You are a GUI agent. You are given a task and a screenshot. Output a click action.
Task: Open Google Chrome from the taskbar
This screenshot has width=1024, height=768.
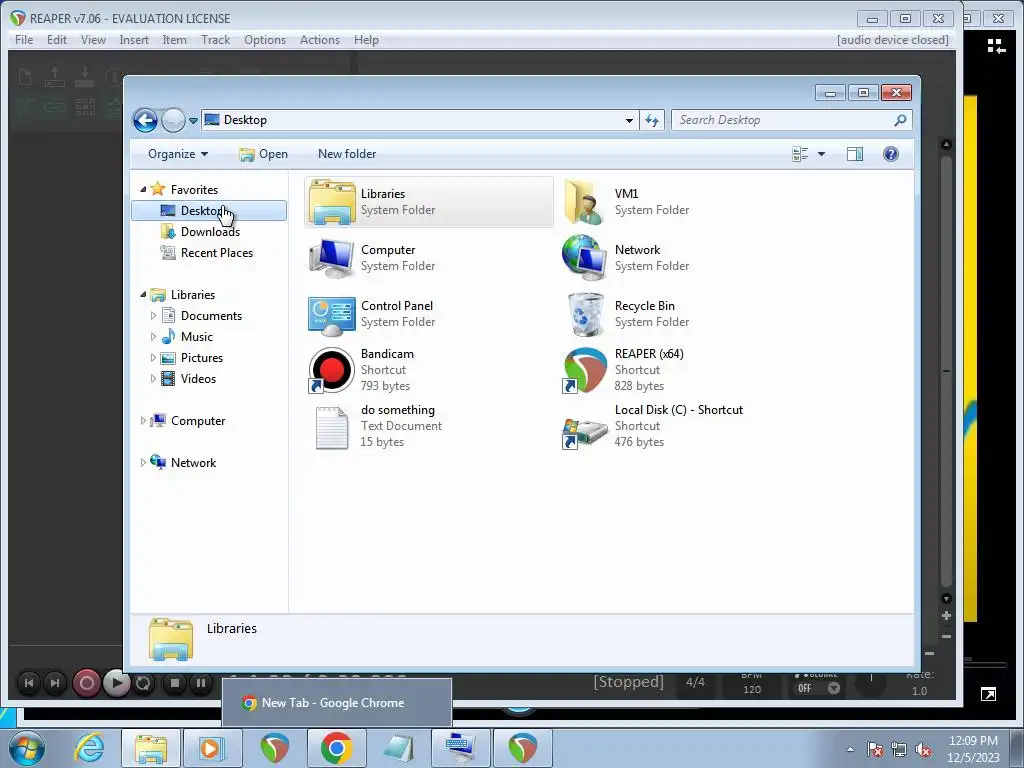tap(336, 748)
